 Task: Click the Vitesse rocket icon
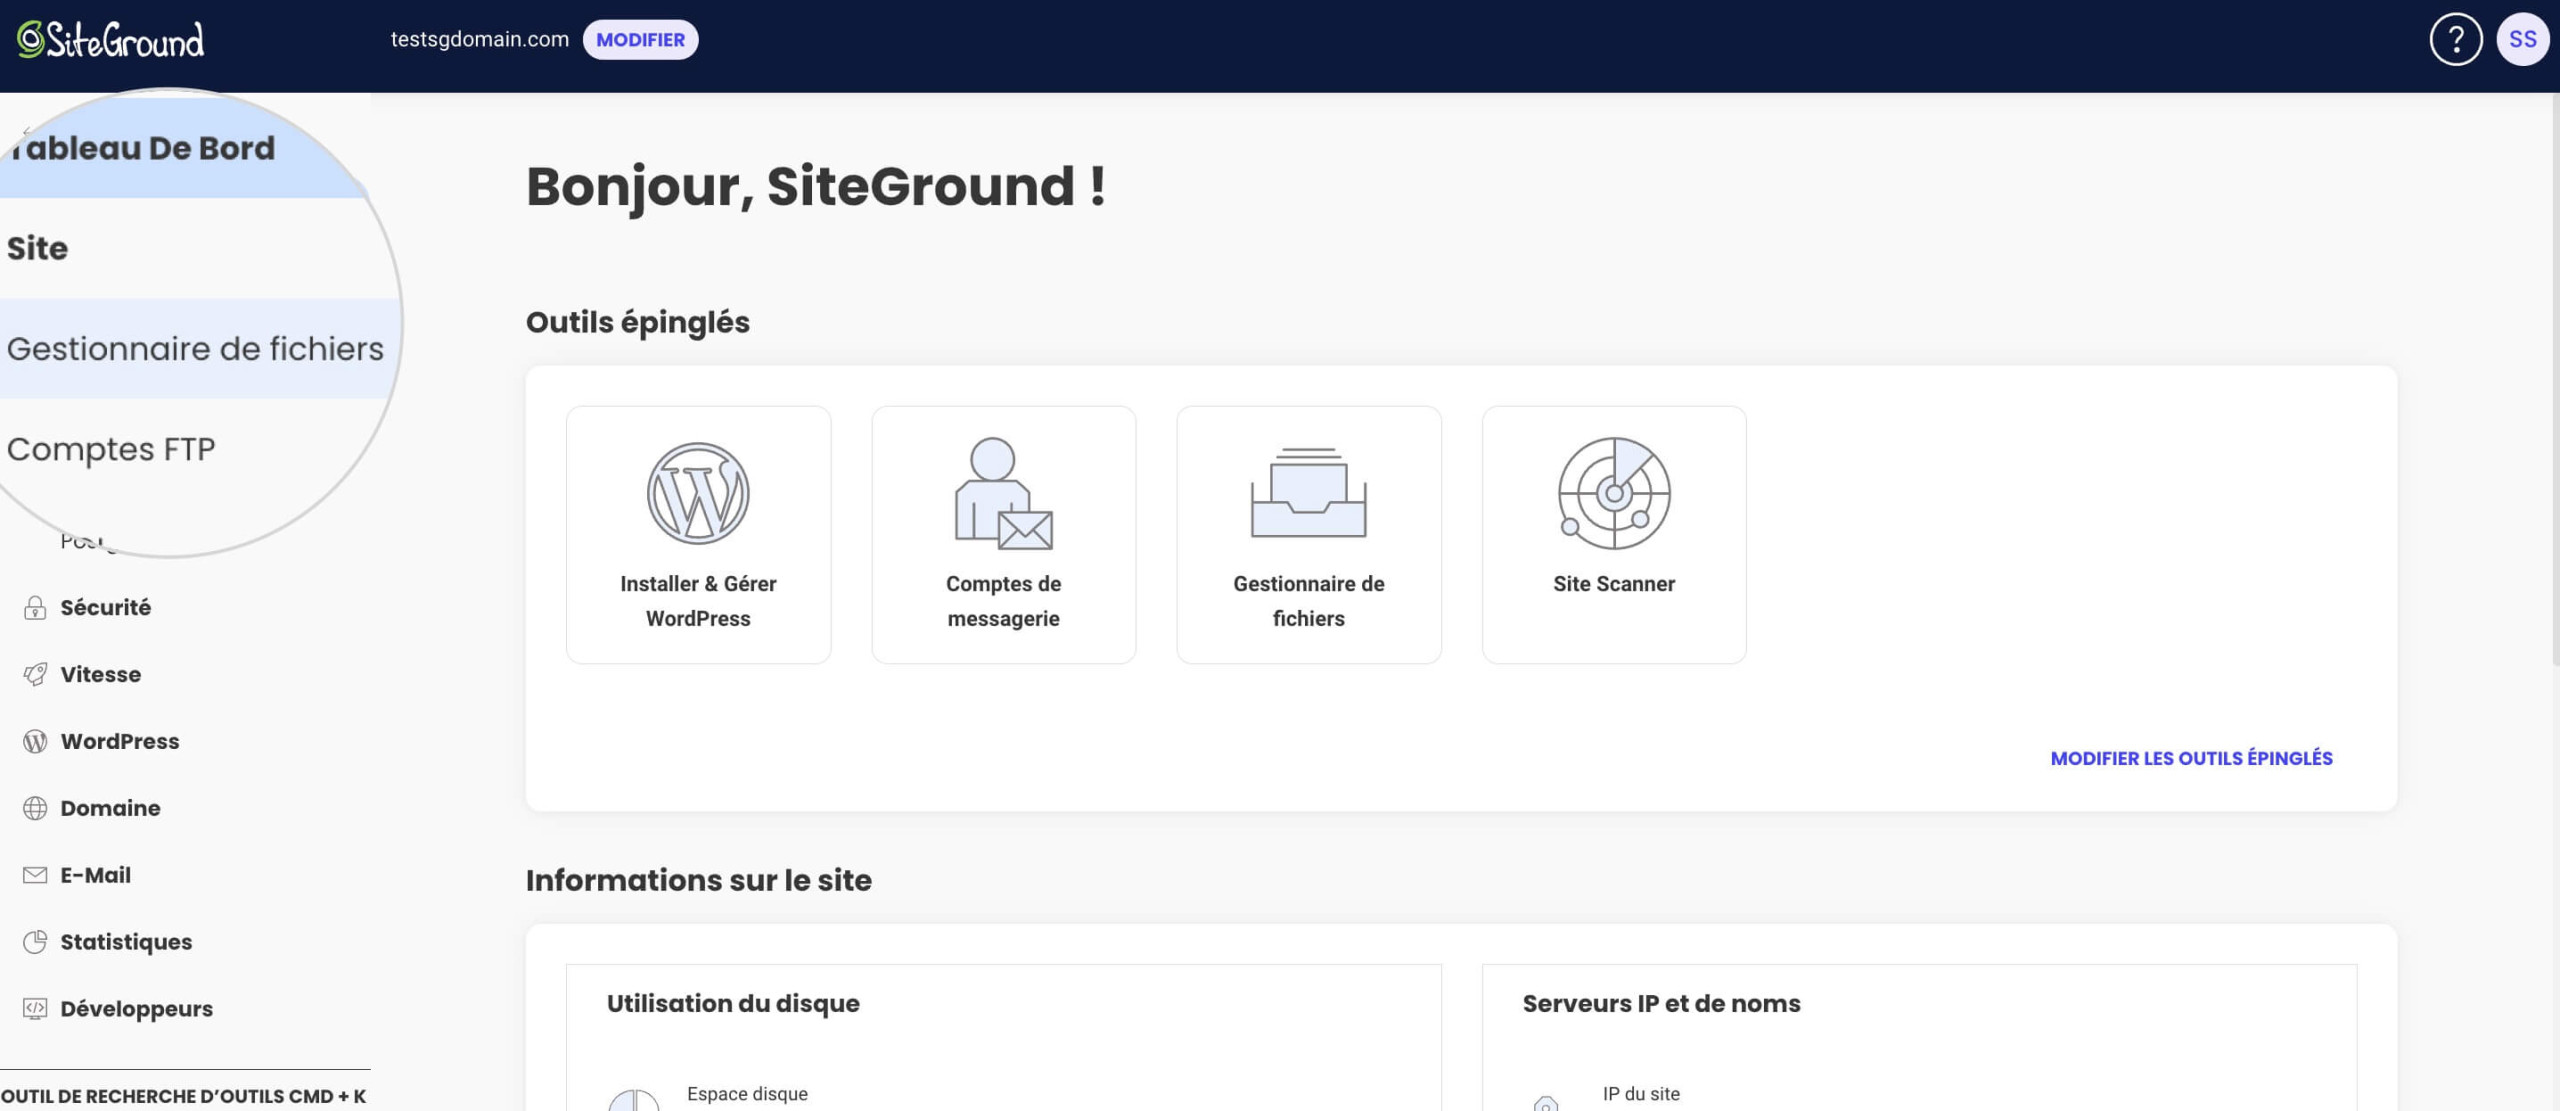pos(35,675)
